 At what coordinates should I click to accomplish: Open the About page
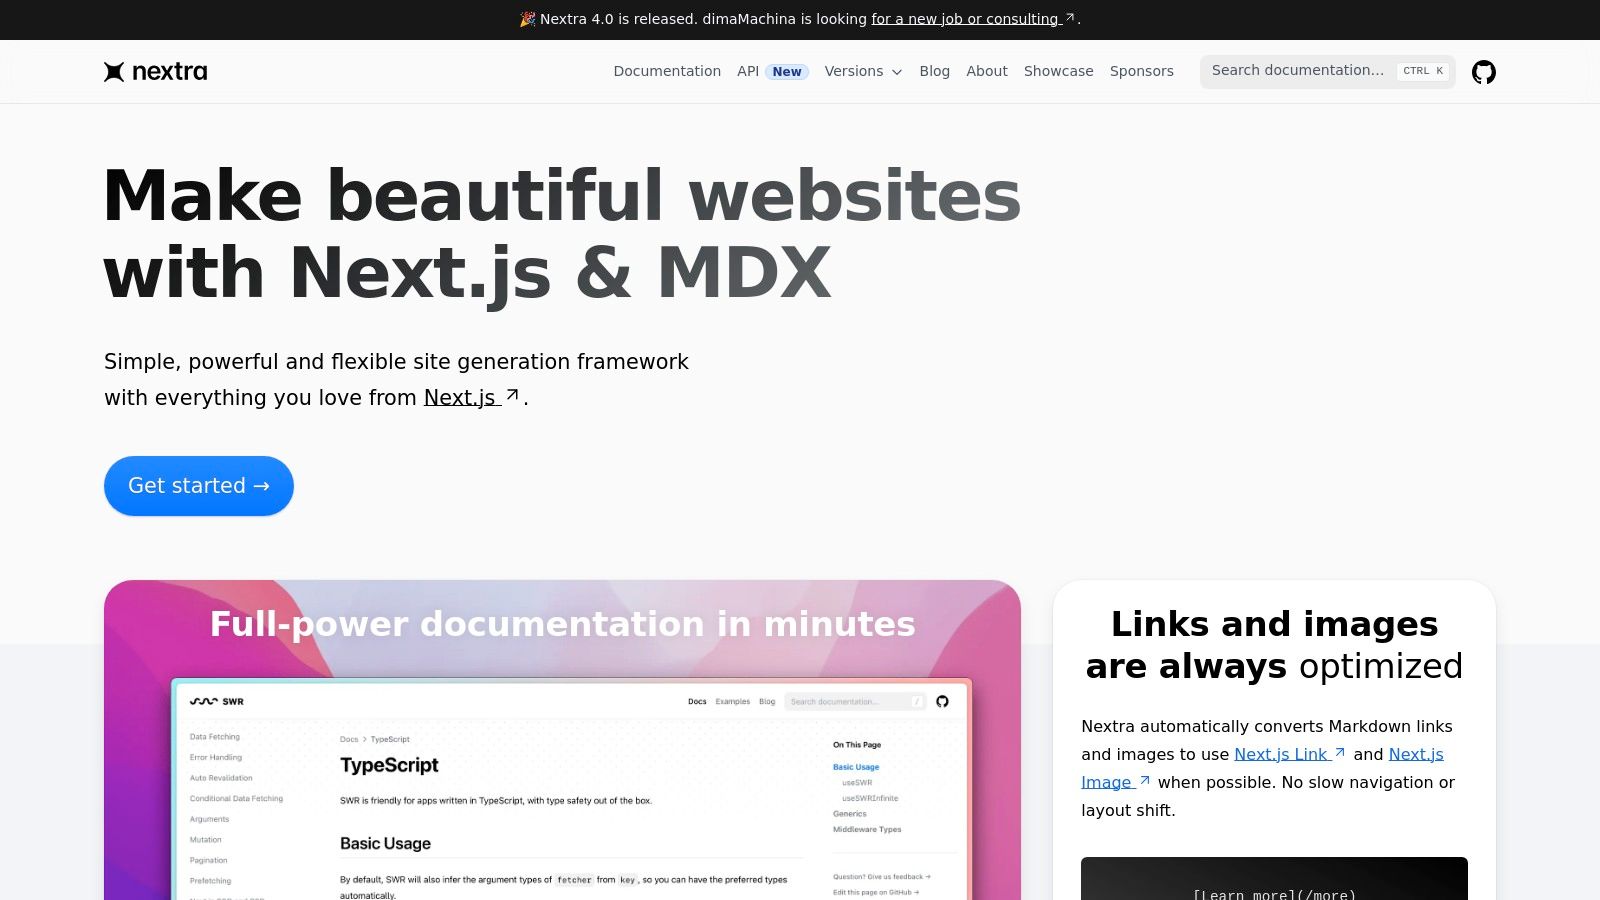[x=987, y=71]
